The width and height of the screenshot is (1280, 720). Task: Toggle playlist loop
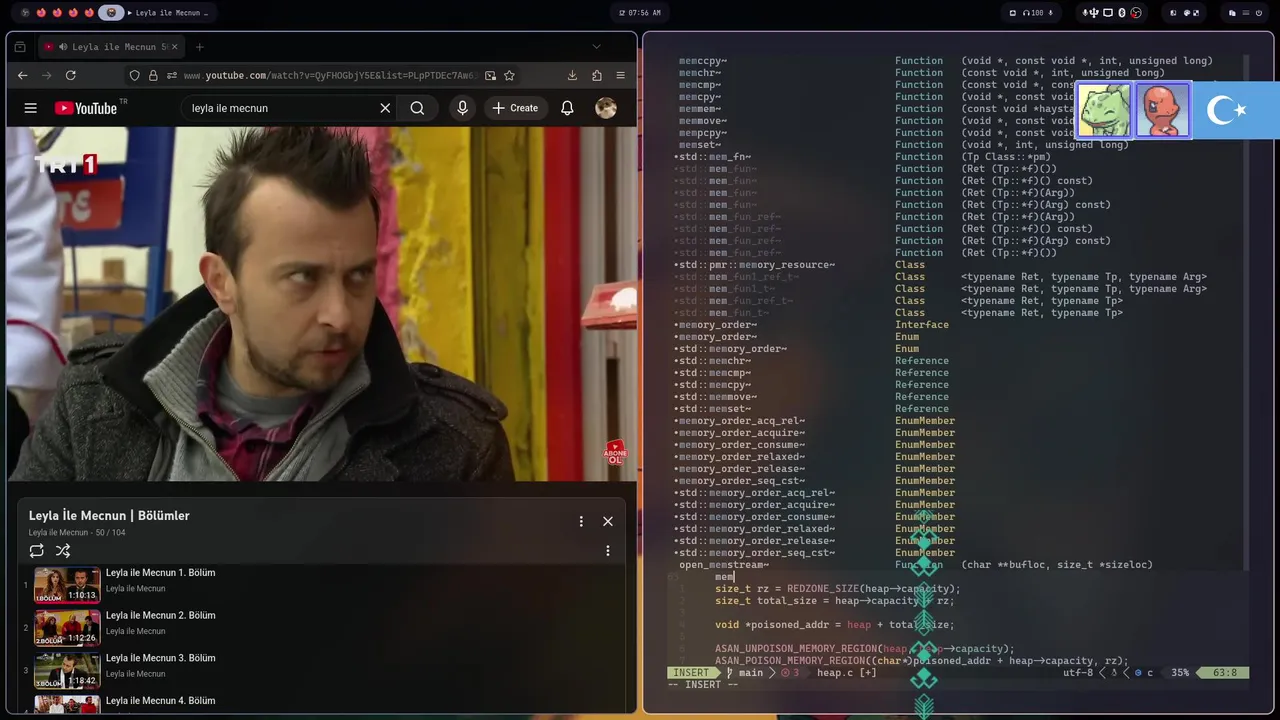36,551
